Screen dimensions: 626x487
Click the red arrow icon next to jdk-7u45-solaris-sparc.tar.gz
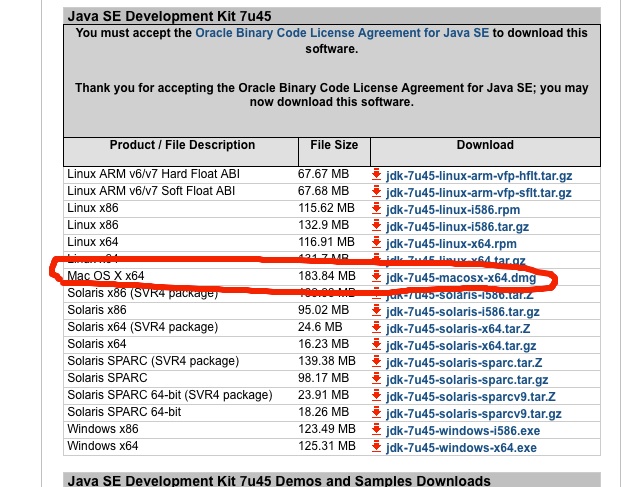[376, 379]
